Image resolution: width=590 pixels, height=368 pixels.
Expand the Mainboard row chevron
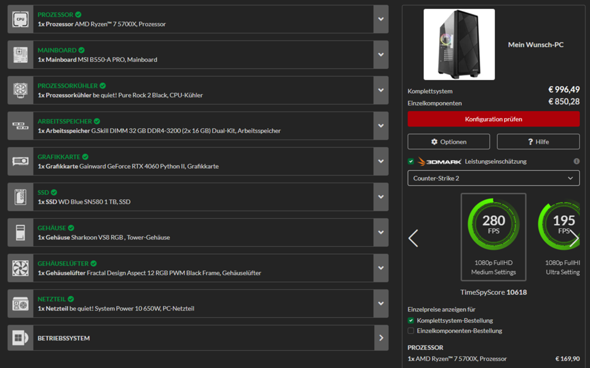[x=381, y=55]
